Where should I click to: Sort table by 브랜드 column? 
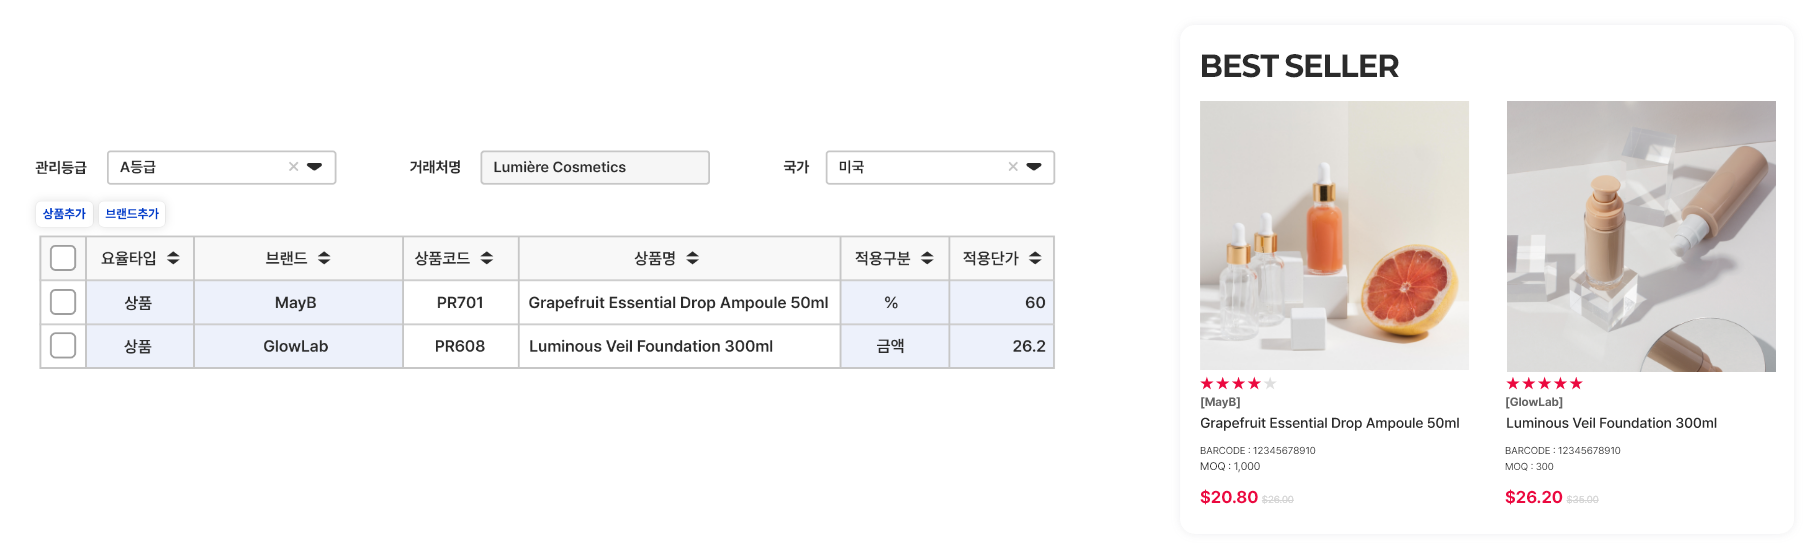[324, 258]
